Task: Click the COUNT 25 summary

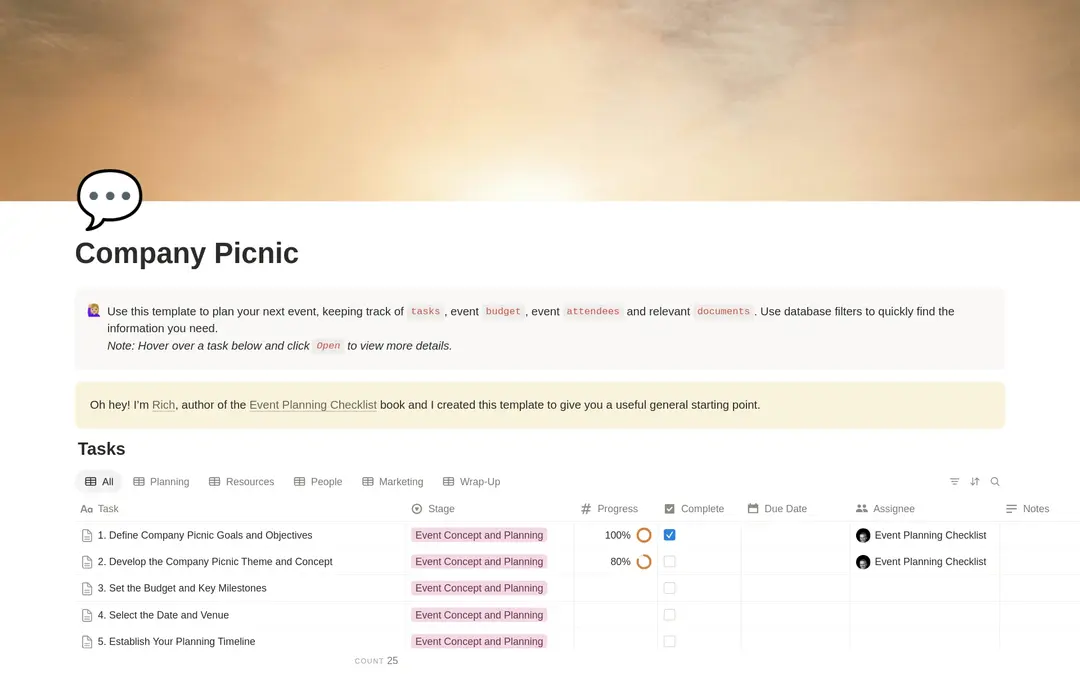Action: pos(376,661)
